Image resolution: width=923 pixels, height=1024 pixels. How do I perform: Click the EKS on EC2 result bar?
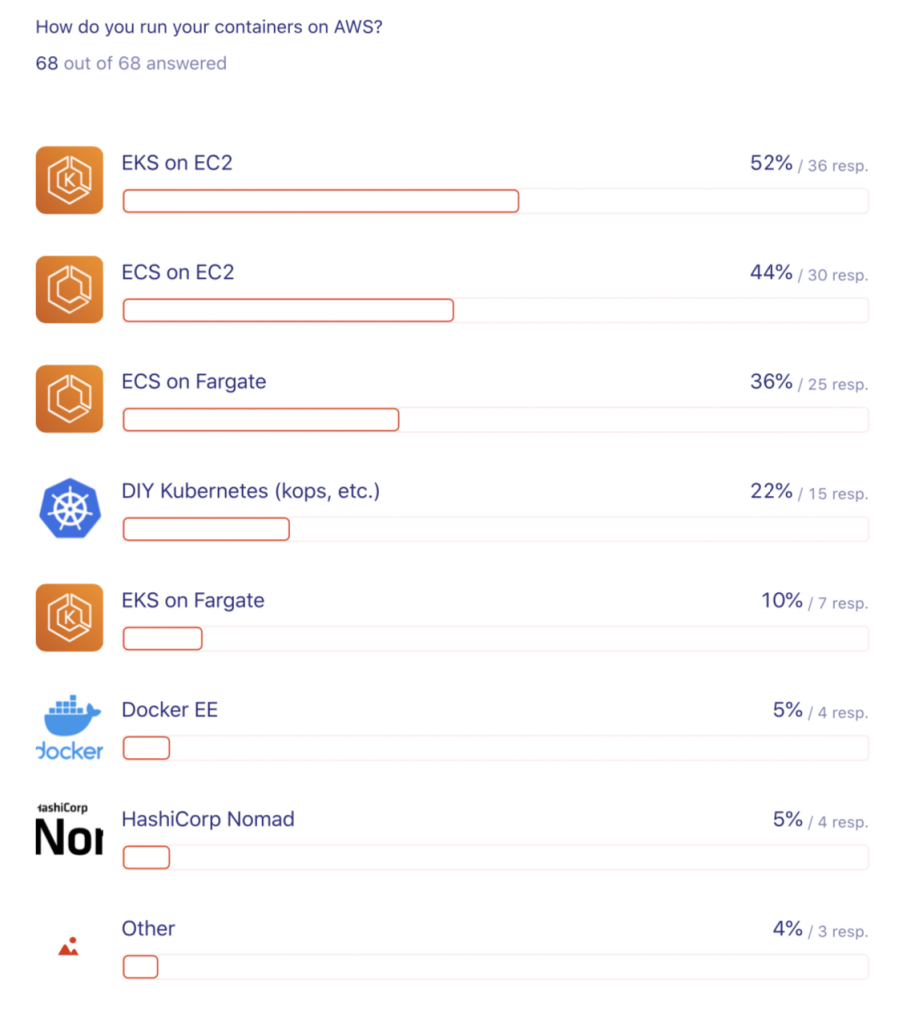pos(496,201)
